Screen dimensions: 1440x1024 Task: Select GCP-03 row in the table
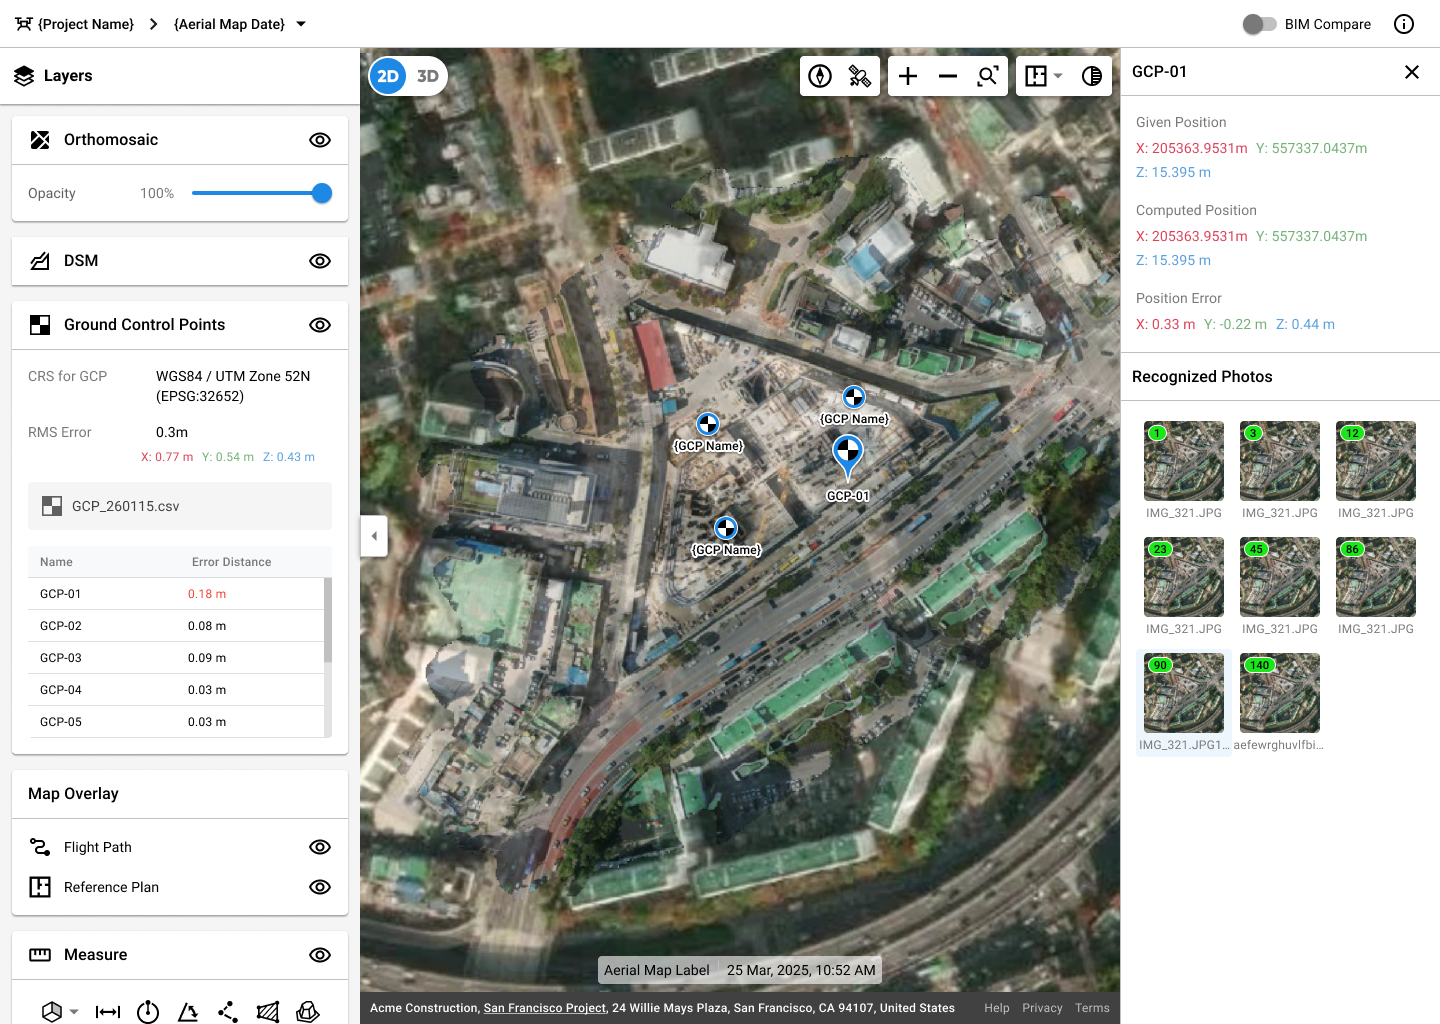(176, 658)
